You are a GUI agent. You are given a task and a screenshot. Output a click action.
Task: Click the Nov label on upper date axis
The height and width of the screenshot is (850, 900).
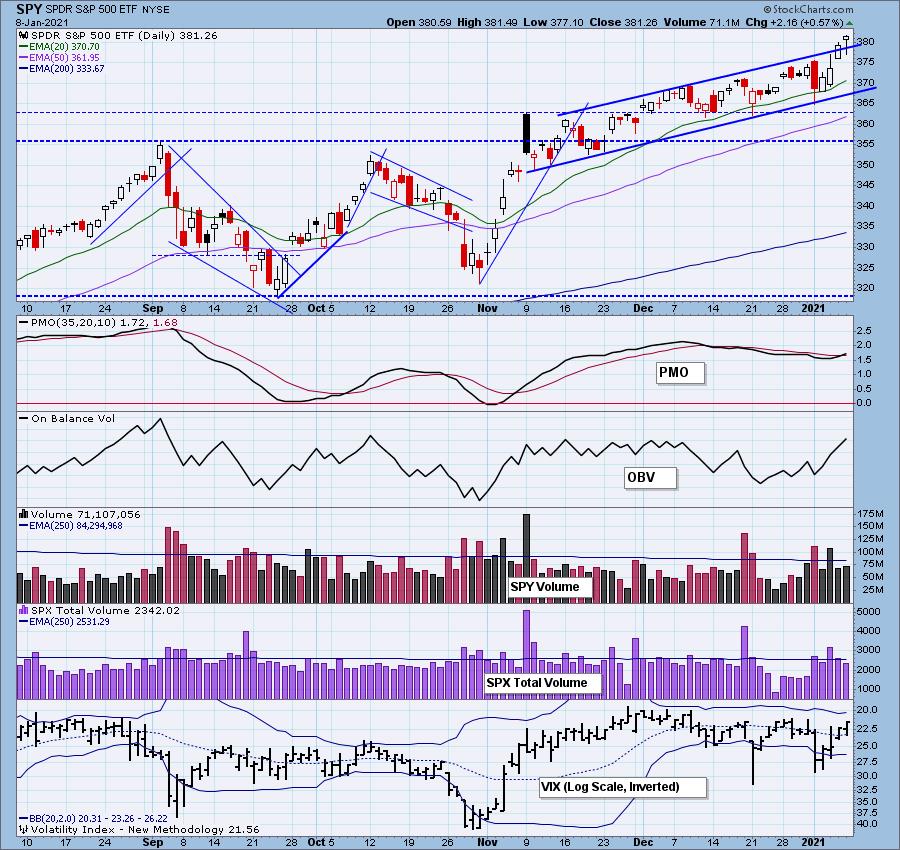point(487,308)
